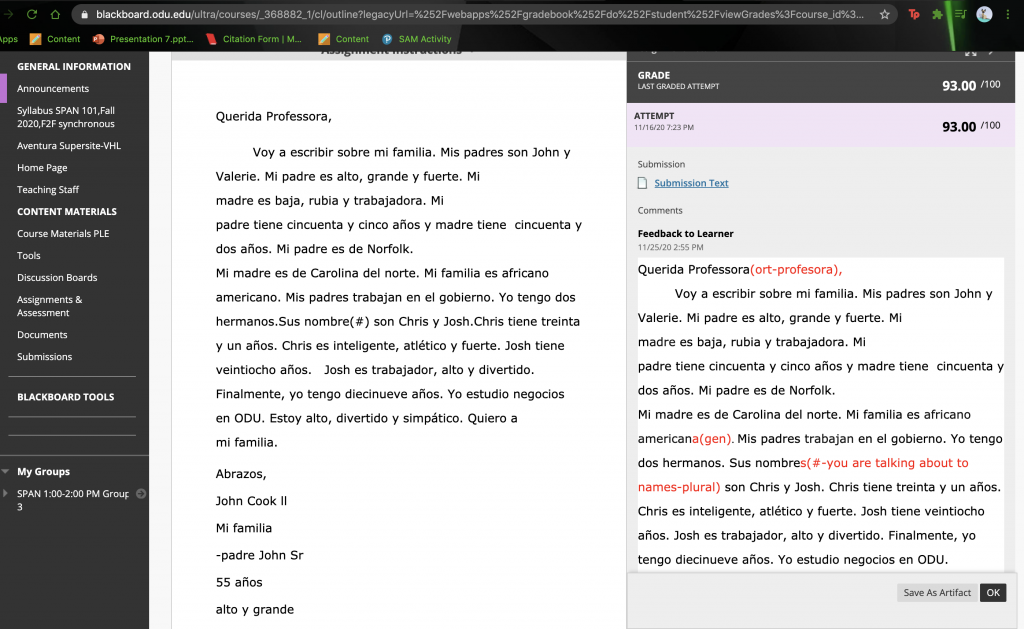
Task: Open Course Materials PLE
Action: click(x=63, y=234)
